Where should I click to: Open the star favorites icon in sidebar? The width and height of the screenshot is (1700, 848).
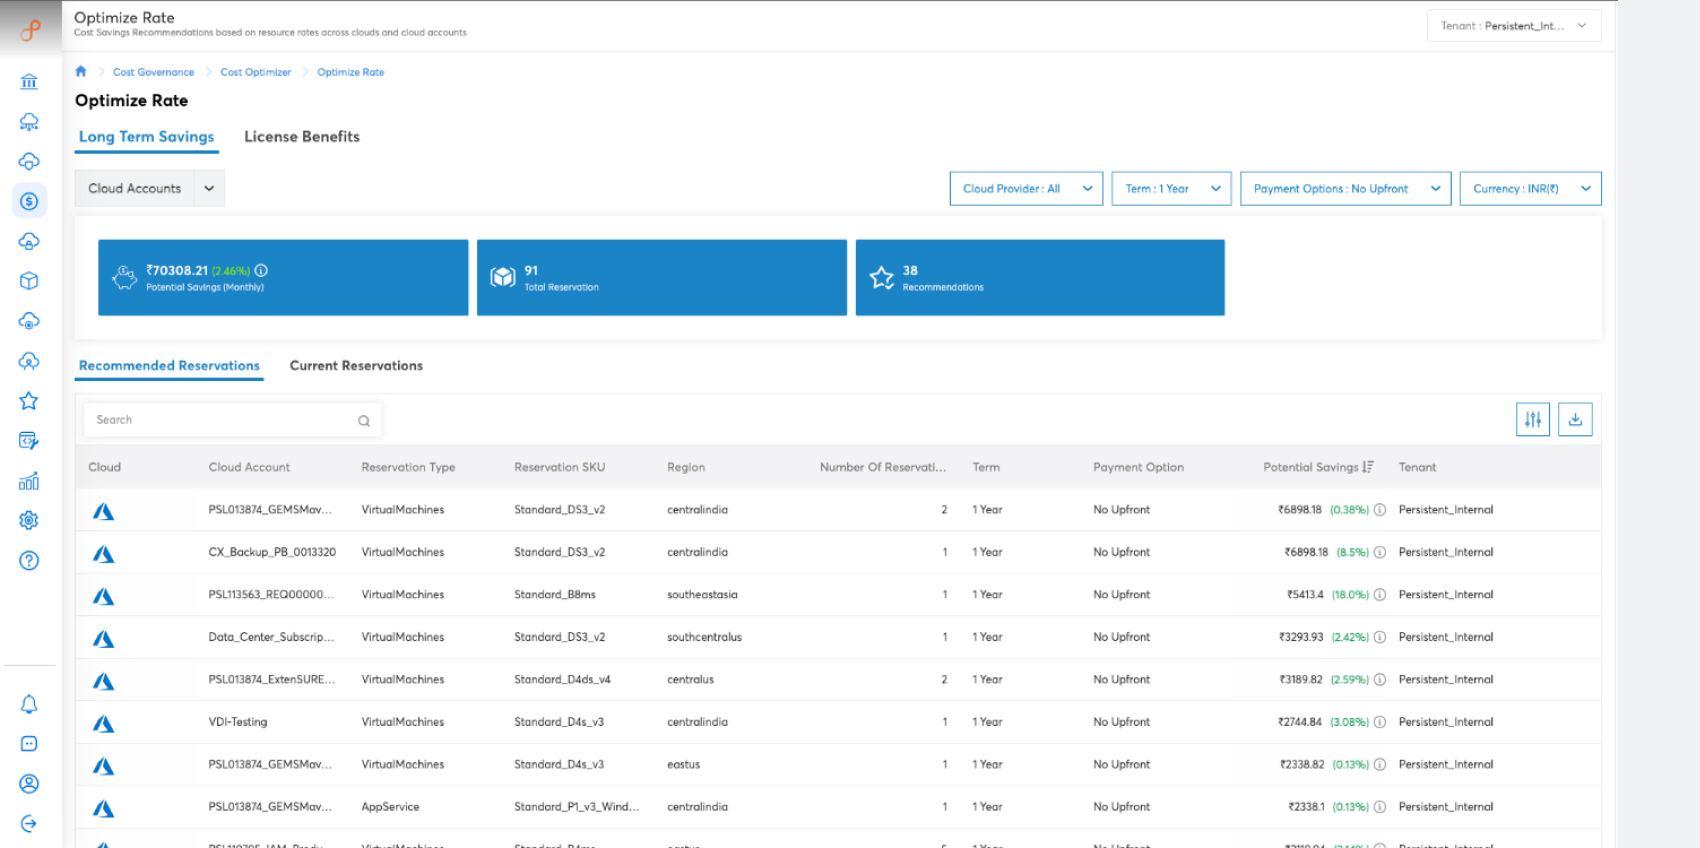coord(29,401)
